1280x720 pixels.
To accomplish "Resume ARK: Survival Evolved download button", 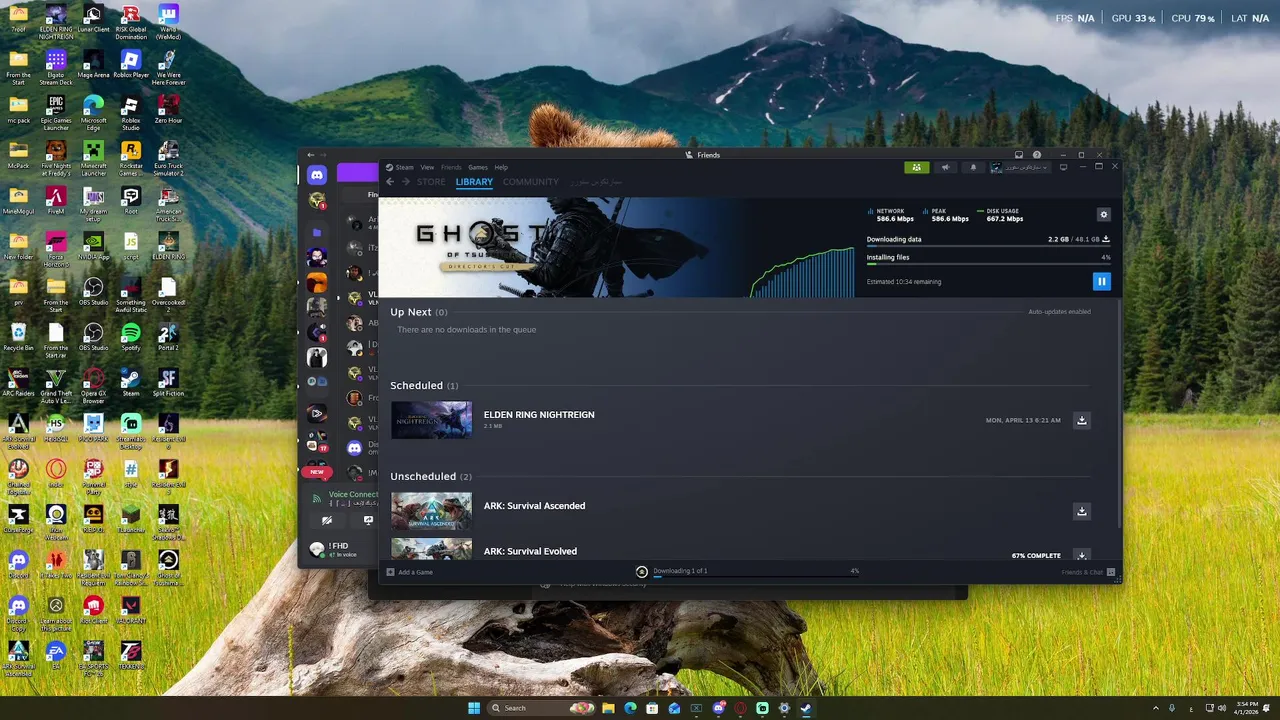I will pos(1081,555).
